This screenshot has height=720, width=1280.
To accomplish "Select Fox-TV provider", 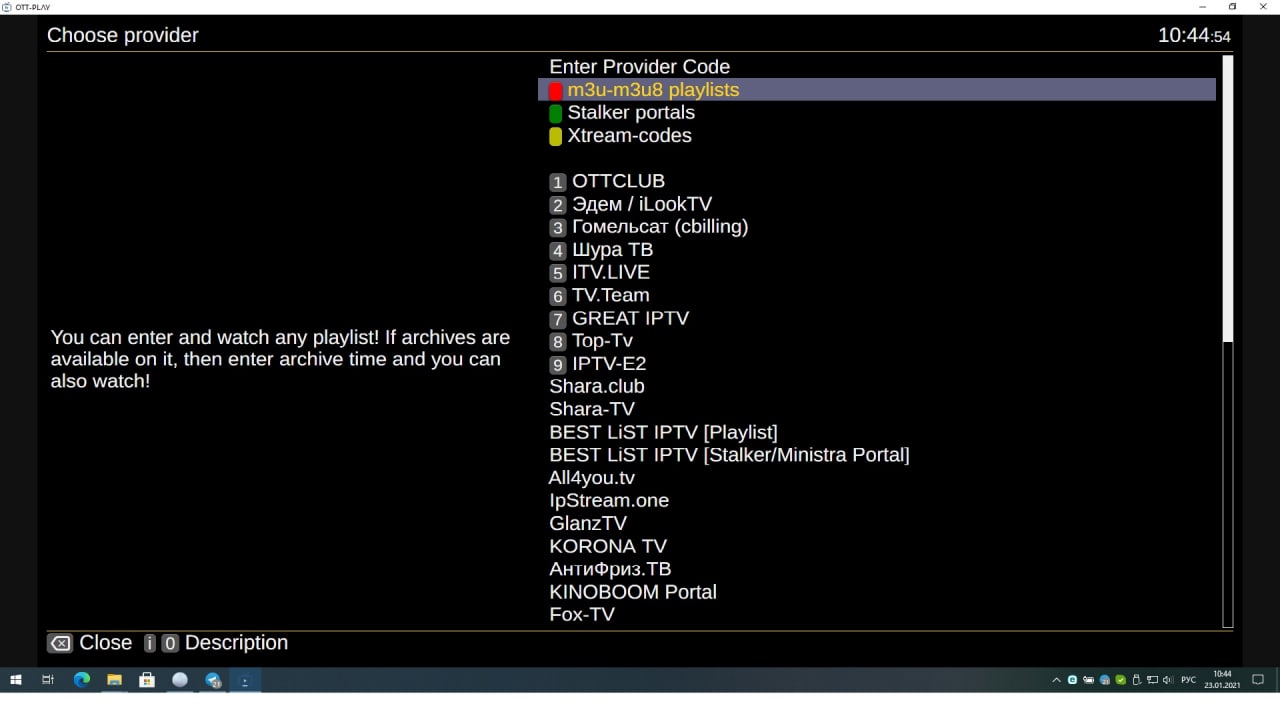I will pos(582,614).
